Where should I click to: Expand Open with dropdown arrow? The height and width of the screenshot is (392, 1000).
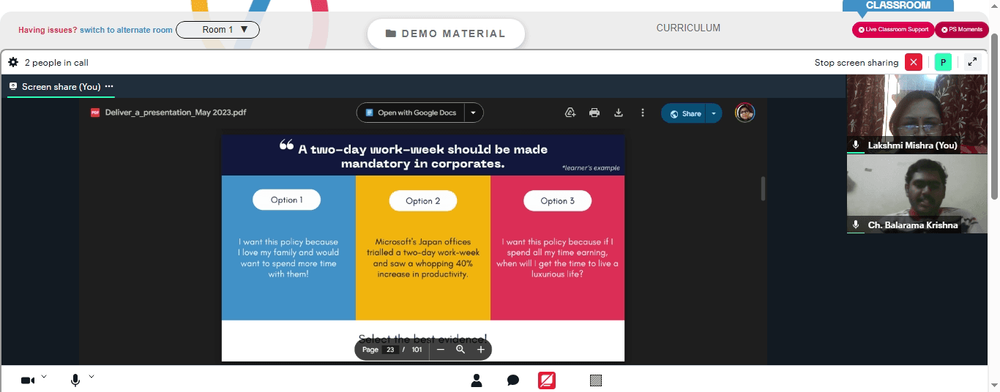tap(473, 113)
